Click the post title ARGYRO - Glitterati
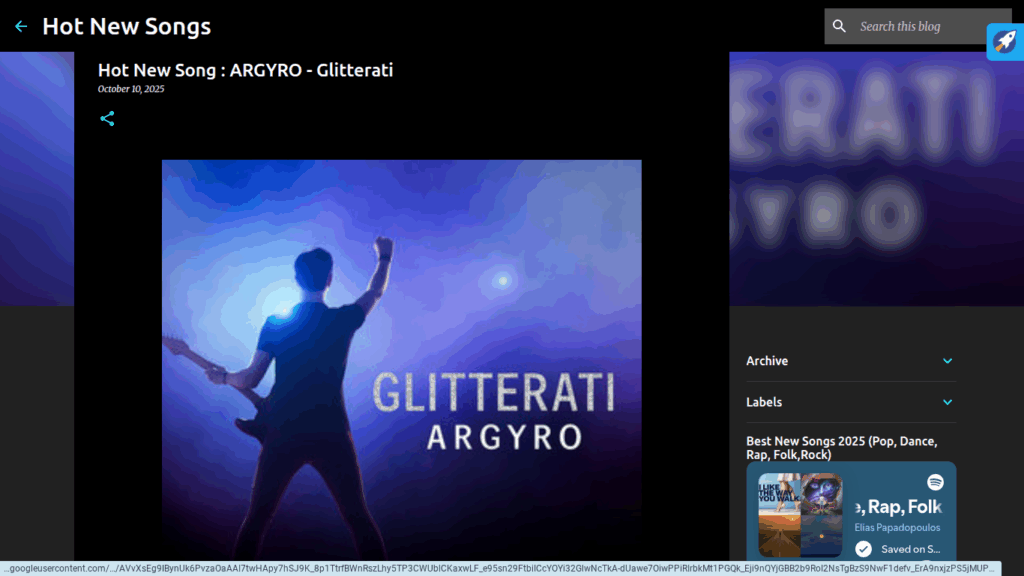This screenshot has width=1024, height=576. [x=245, y=70]
